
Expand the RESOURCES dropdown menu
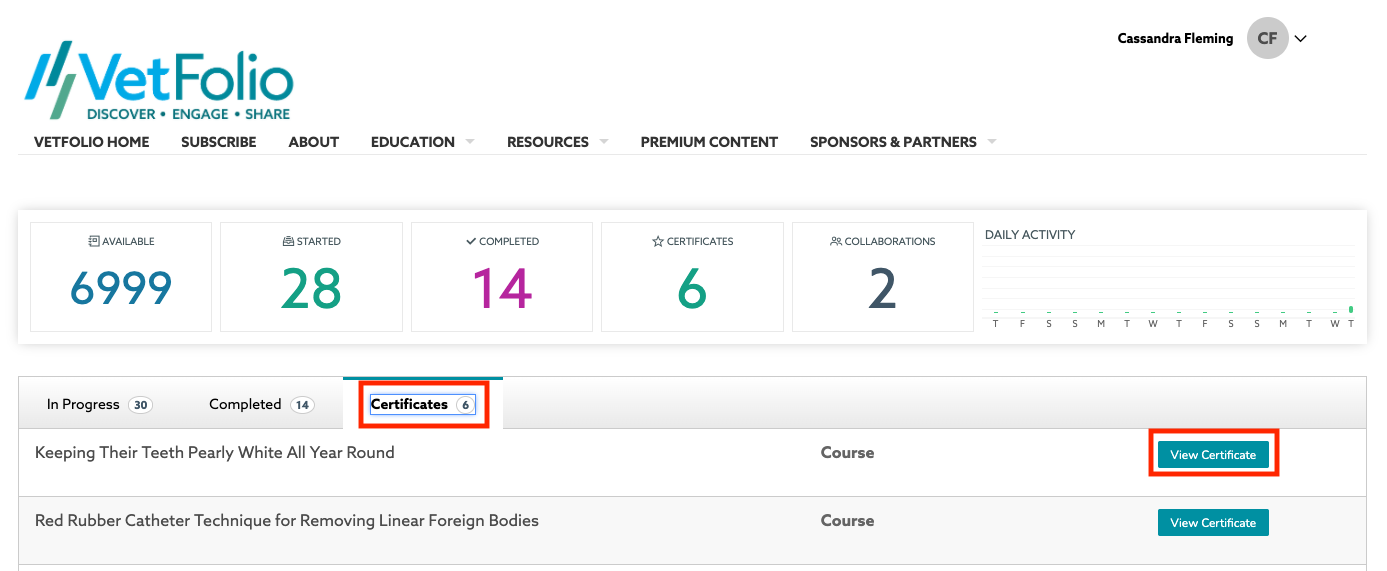557,142
